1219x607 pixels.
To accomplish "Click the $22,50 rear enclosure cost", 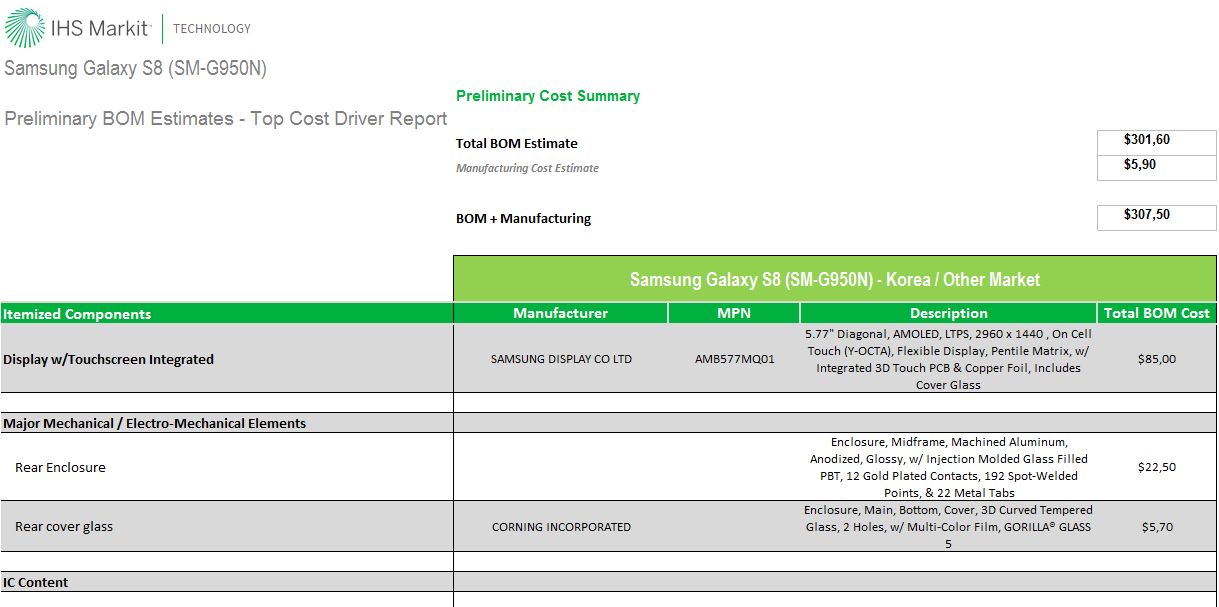I will click(1157, 467).
